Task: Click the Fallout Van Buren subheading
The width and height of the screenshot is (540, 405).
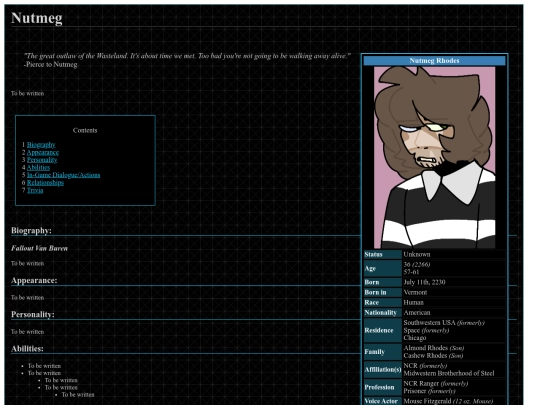Action: pyautogui.click(x=39, y=248)
